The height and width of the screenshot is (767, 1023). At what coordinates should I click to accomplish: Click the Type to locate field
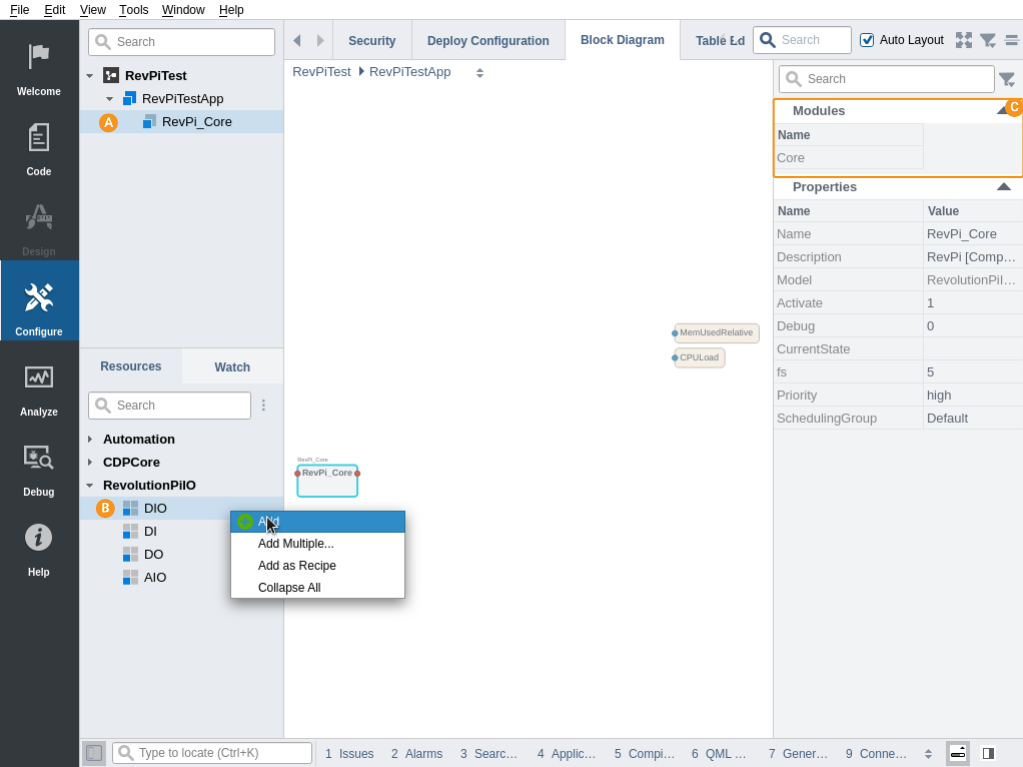coord(223,753)
